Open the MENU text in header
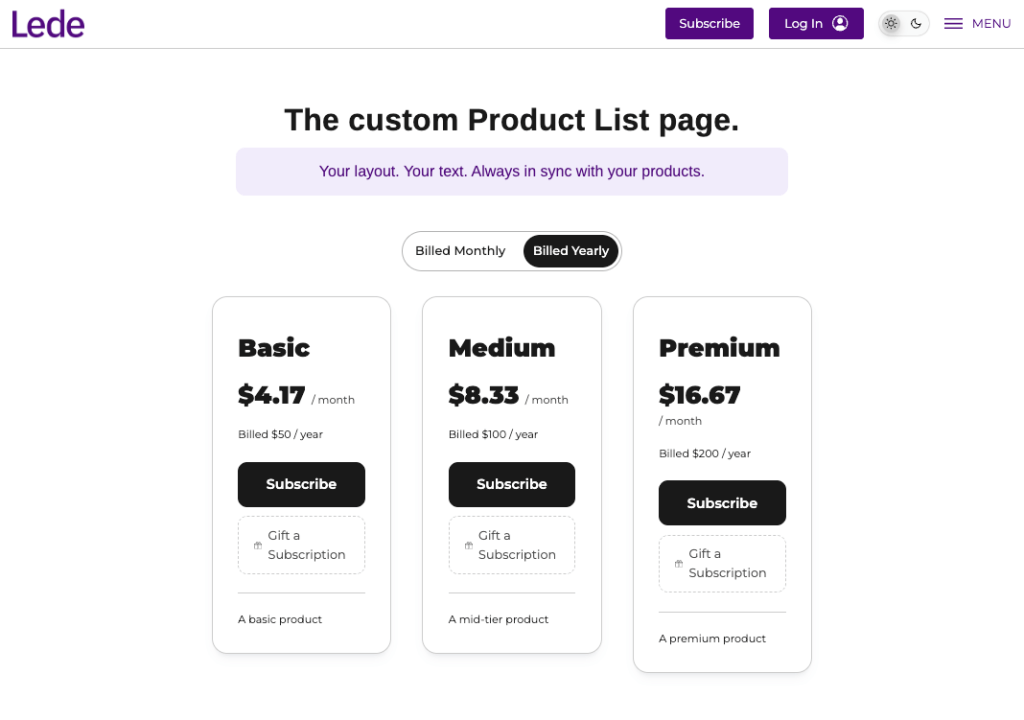The height and width of the screenshot is (720, 1024). pyautogui.click(x=991, y=24)
